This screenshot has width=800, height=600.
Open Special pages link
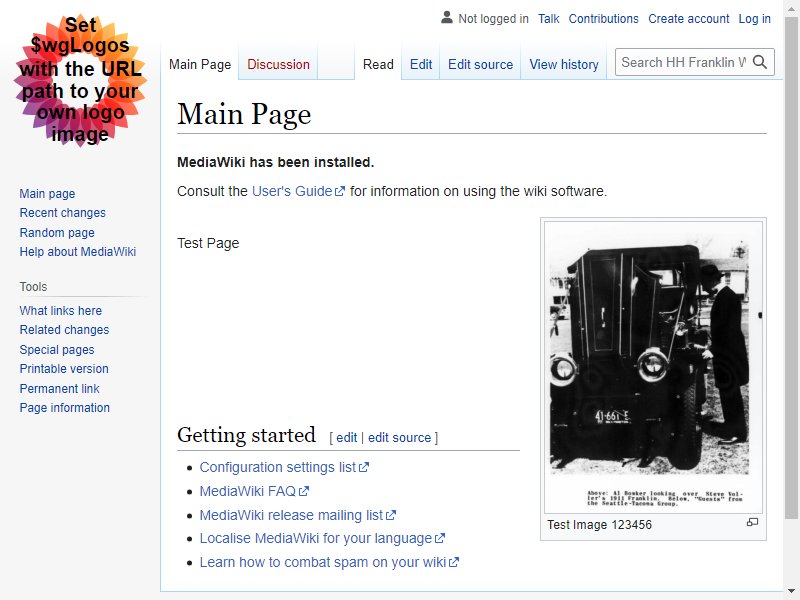[x=57, y=350]
